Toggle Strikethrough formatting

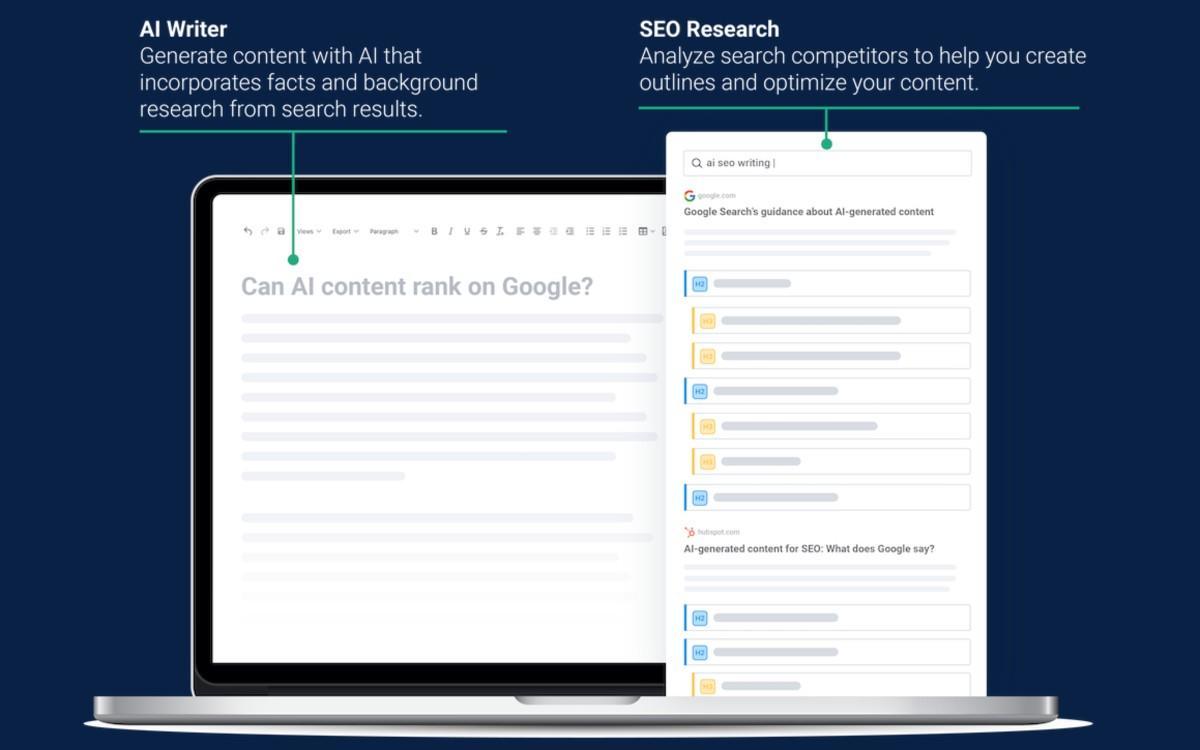tap(484, 231)
